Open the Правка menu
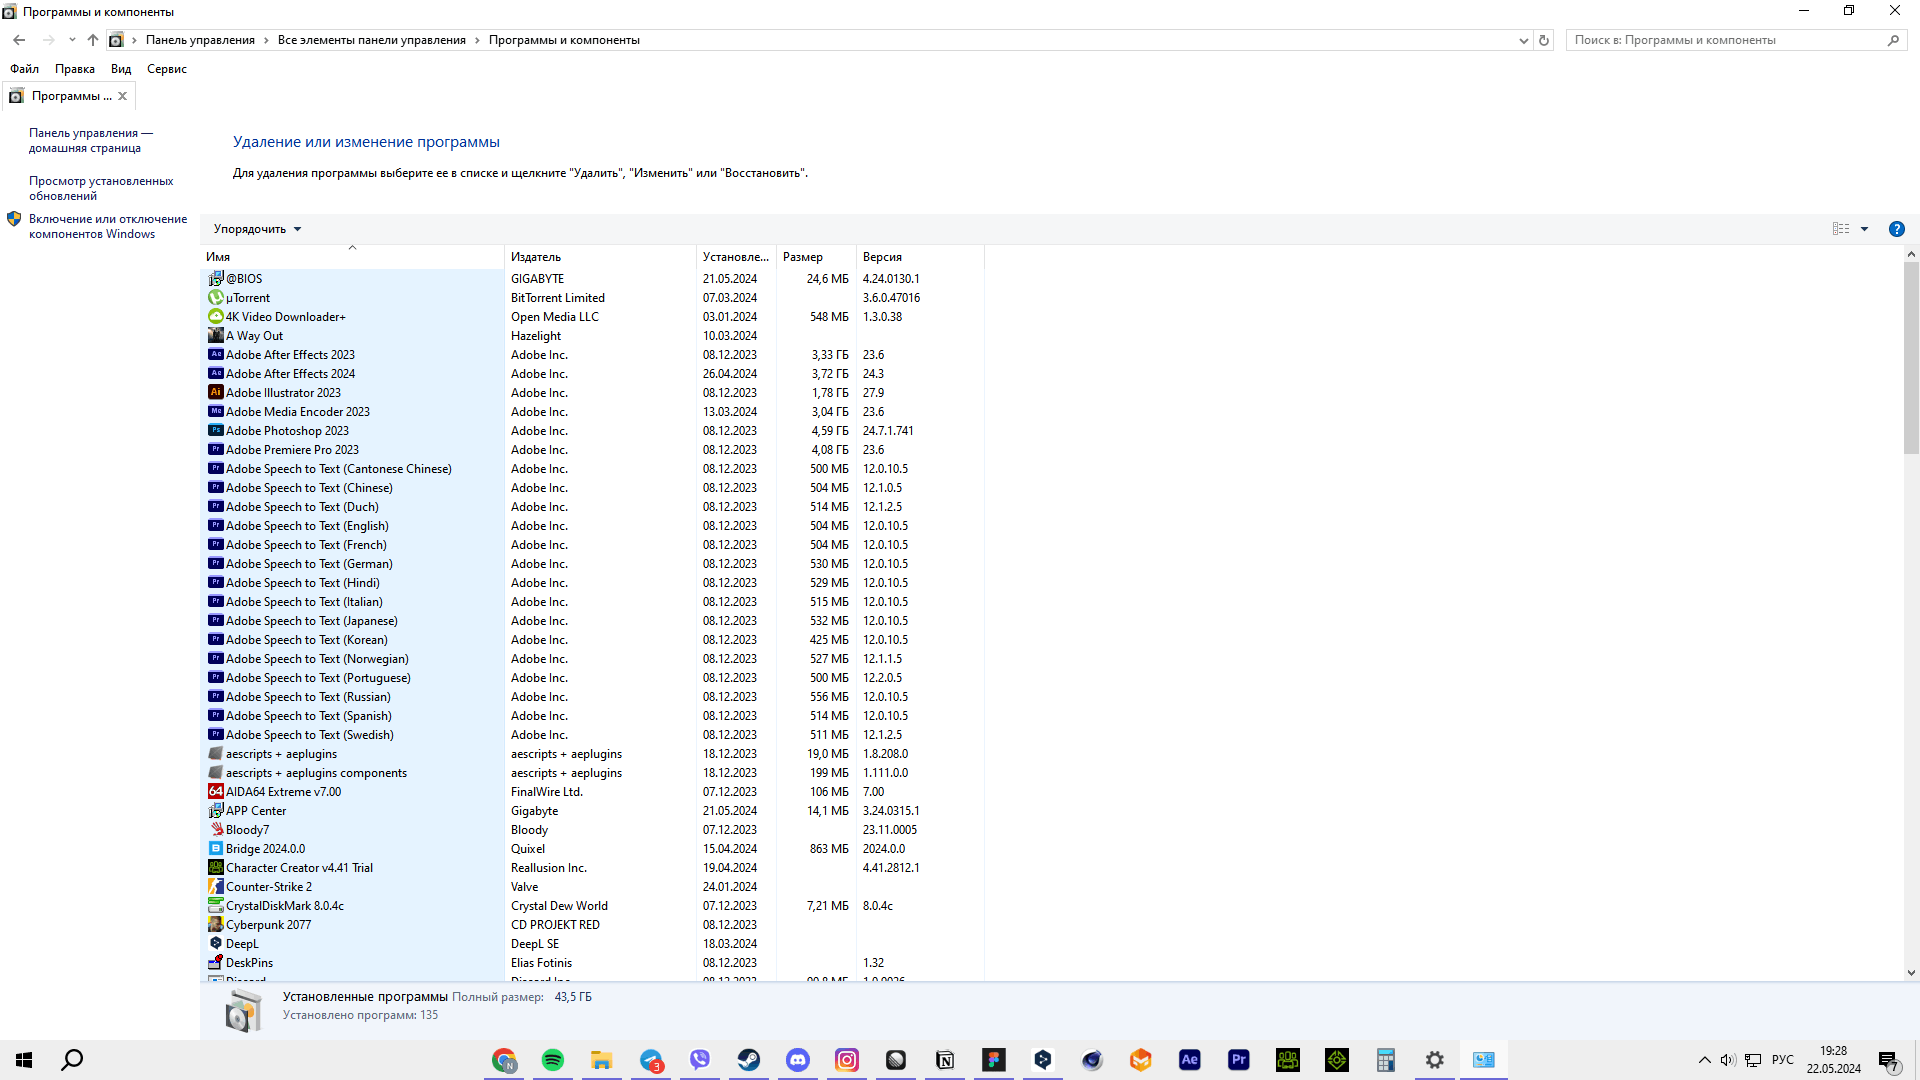The height and width of the screenshot is (1080, 1920). (75, 69)
